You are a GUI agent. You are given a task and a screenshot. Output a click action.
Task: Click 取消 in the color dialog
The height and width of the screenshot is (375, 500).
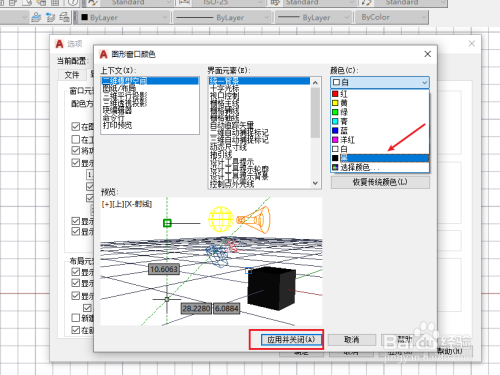click(352, 340)
